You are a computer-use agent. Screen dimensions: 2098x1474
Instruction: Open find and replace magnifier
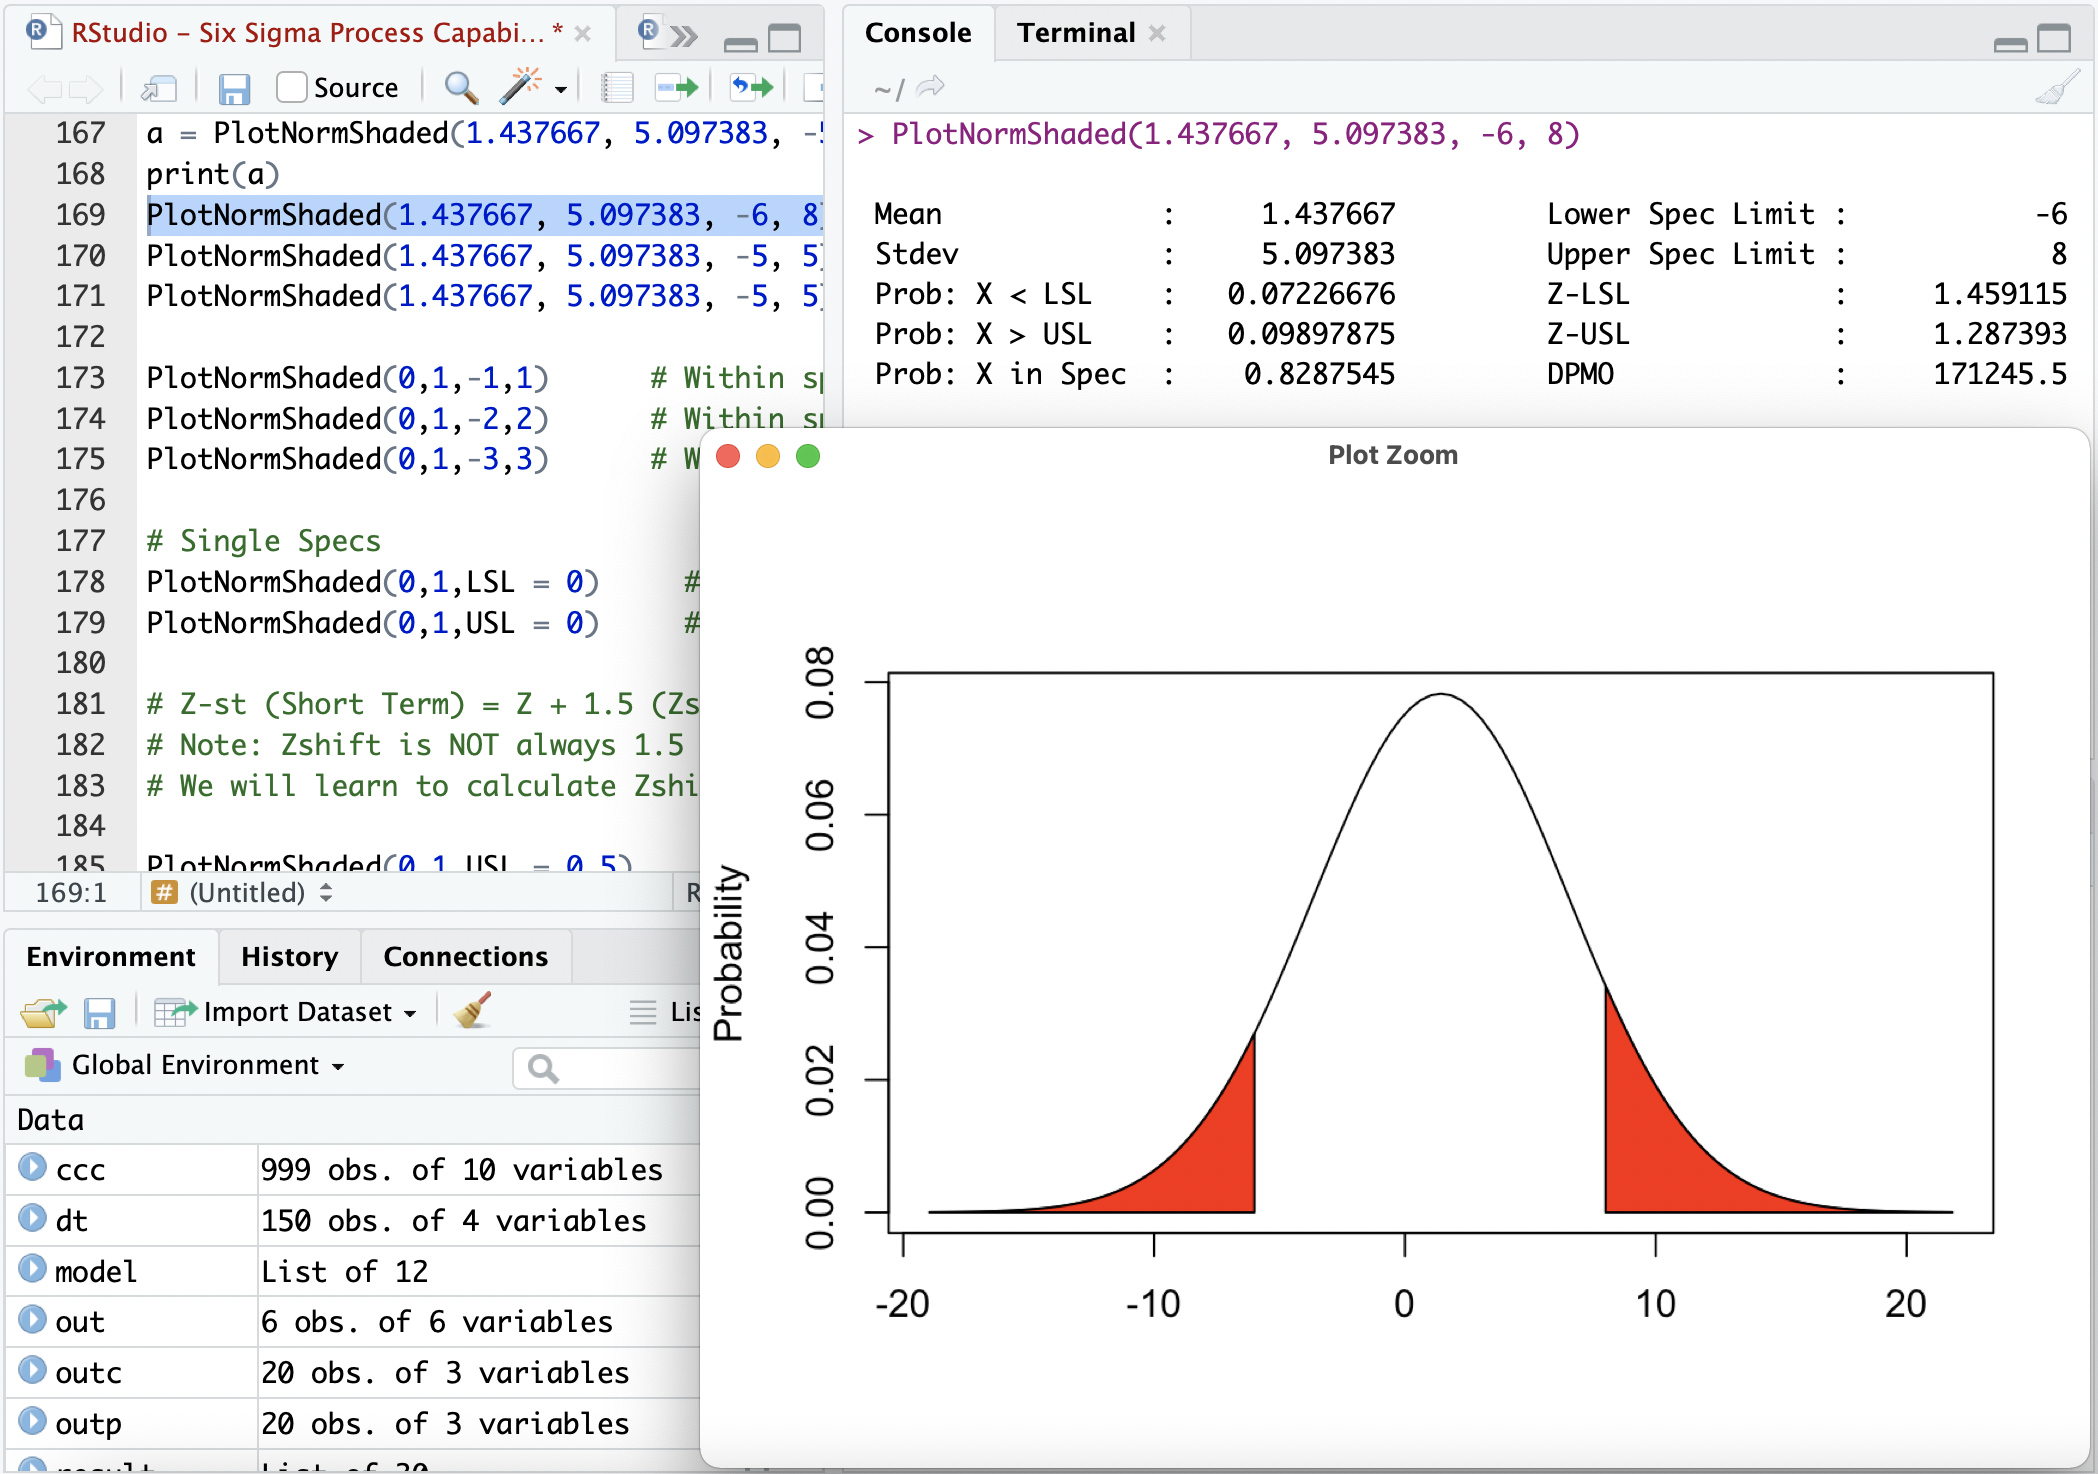coord(460,88)
